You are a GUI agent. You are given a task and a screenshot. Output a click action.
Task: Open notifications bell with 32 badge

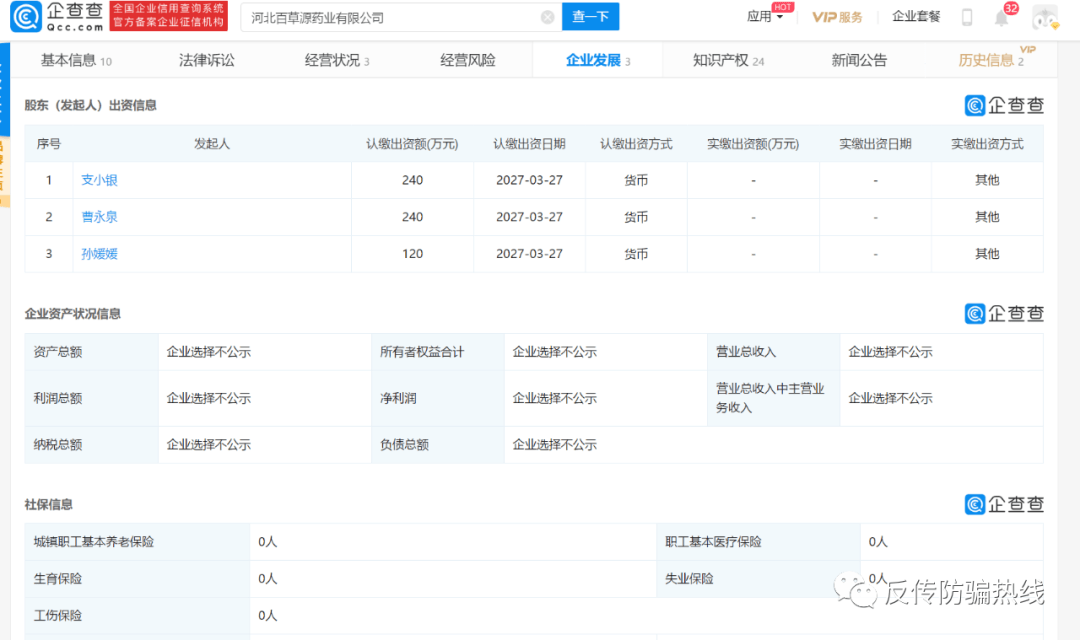(x=1002, y=17)
